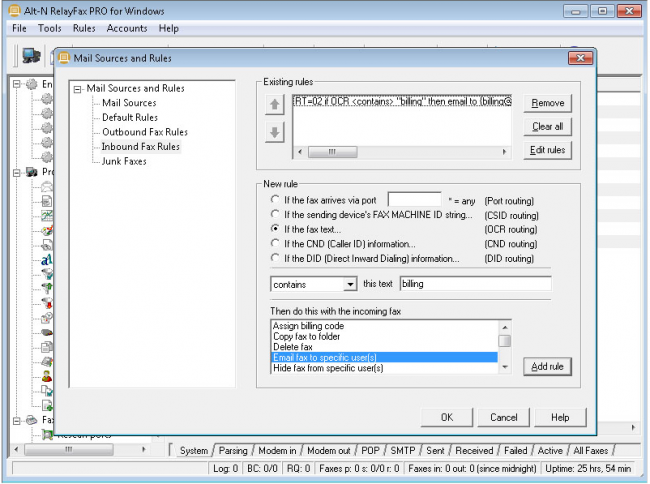The height and width of the screenshot is (484, 650).
Task: Switch to the Modem in tab
Action: (277, 450)
